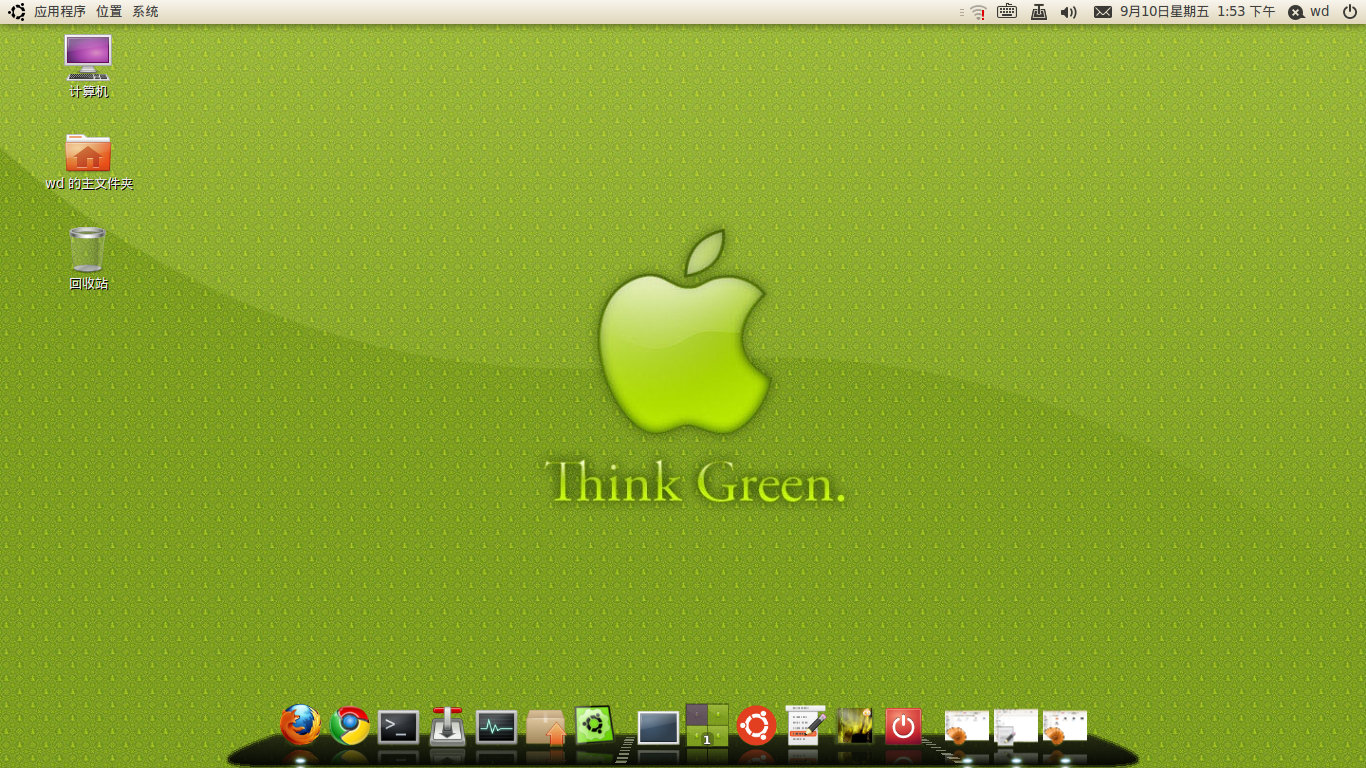Open the keyboard input method indicator
The height and width of the screenshot is (768, 1366).
pyautogui.click(x=1007, y=12)
